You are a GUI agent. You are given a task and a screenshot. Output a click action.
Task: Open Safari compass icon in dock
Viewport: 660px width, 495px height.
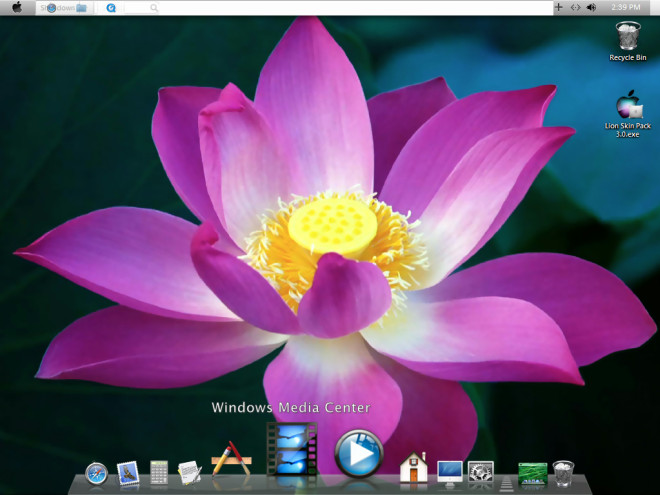(96, 473)
